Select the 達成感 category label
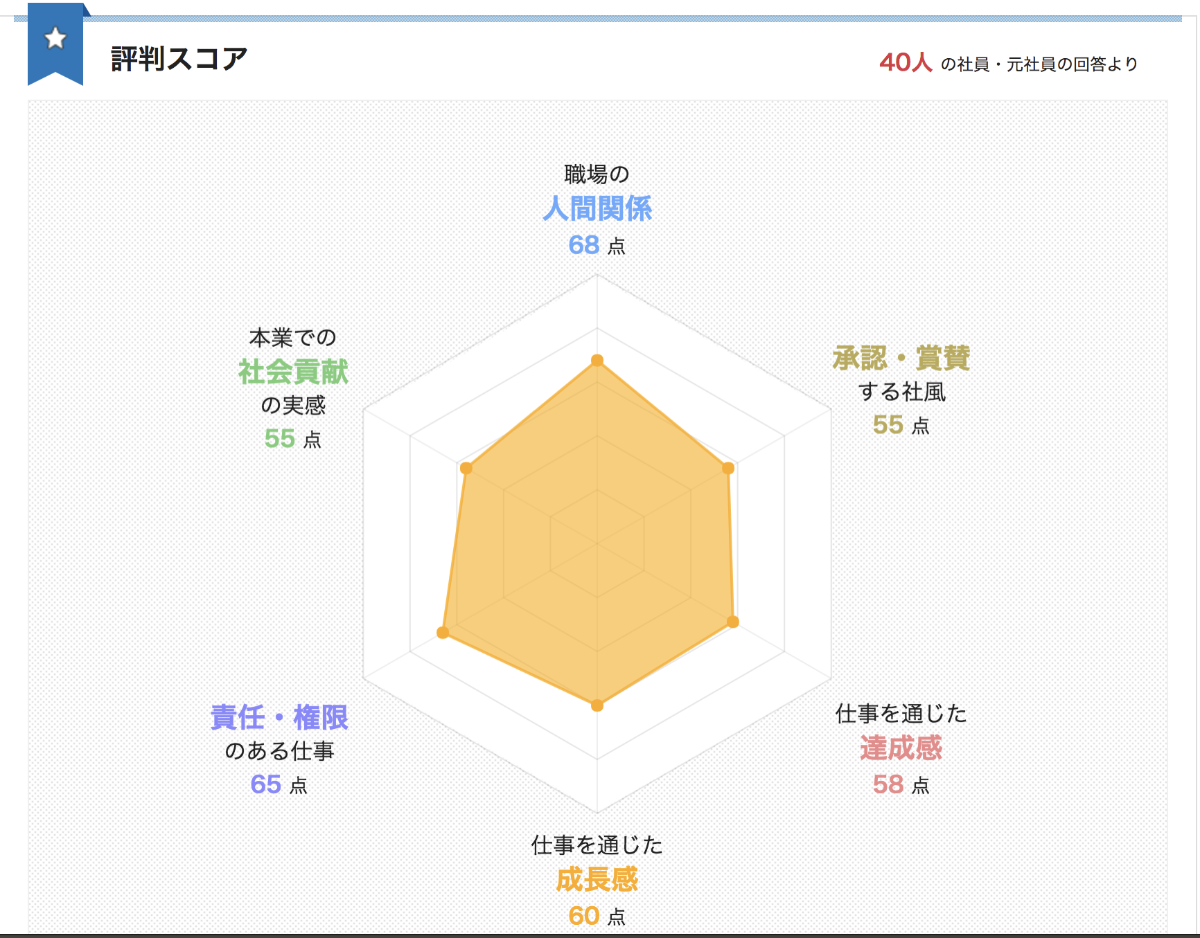Image resolution: width=1200 pixels, height=938 pixels. 901,747
